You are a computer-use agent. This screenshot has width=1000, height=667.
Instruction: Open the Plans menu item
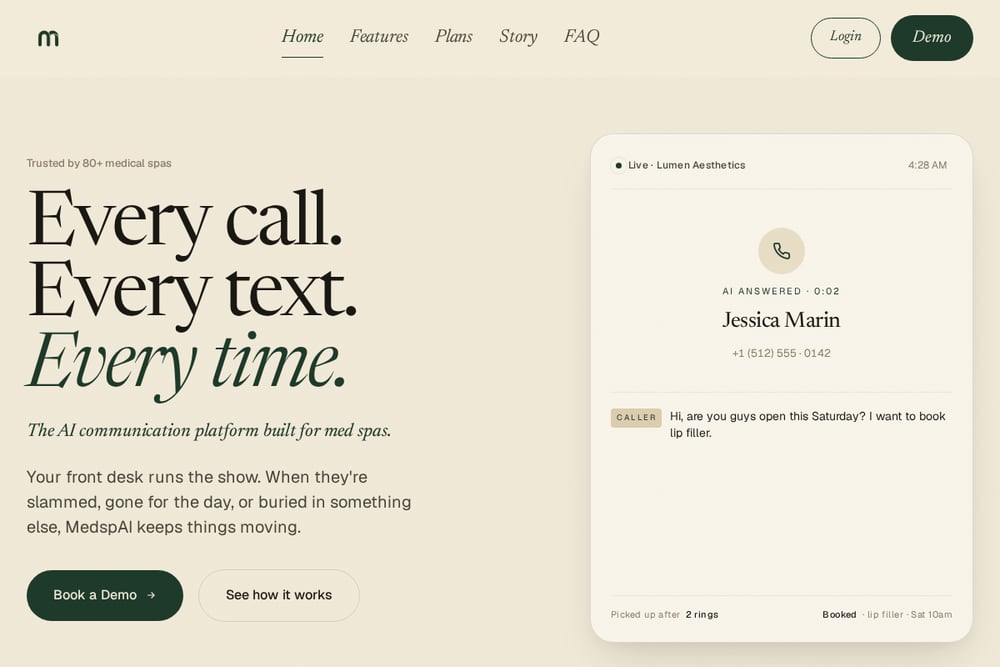(453, 36)
